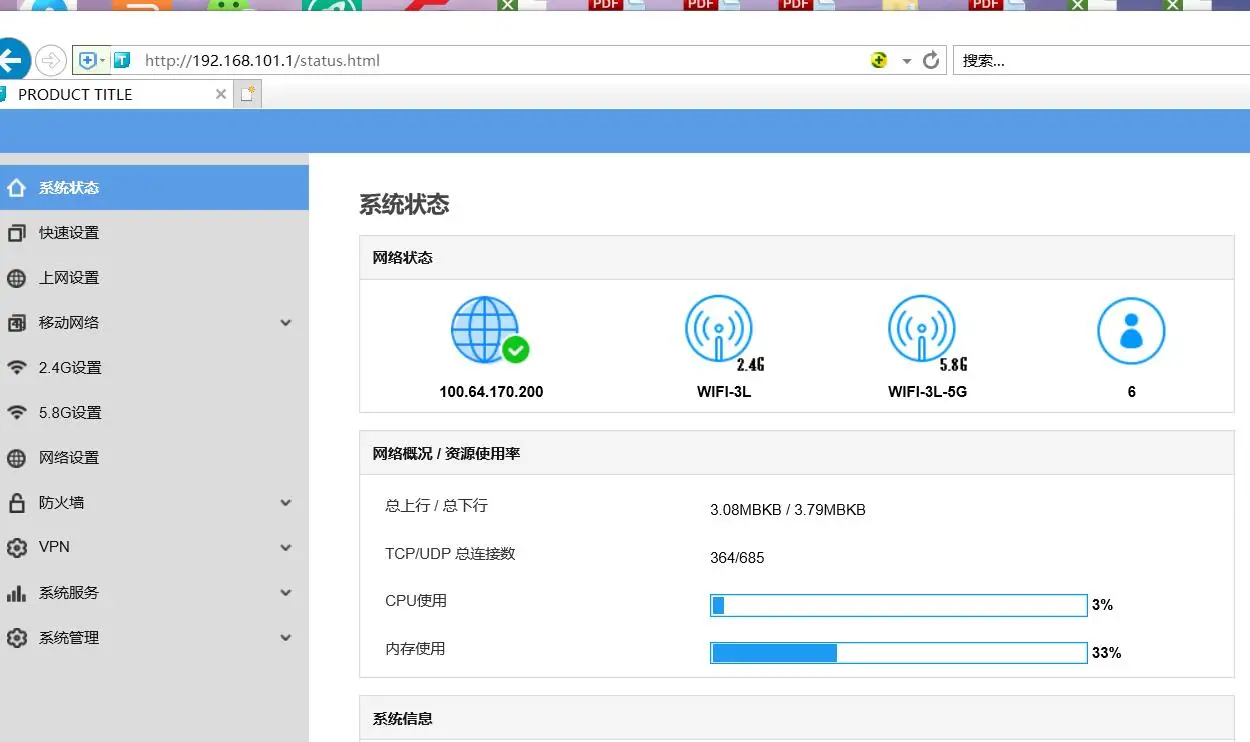The image size is (1250, 742).
Task: Expand the 移动网络 submenu chevron
Action: click(286, 323)
